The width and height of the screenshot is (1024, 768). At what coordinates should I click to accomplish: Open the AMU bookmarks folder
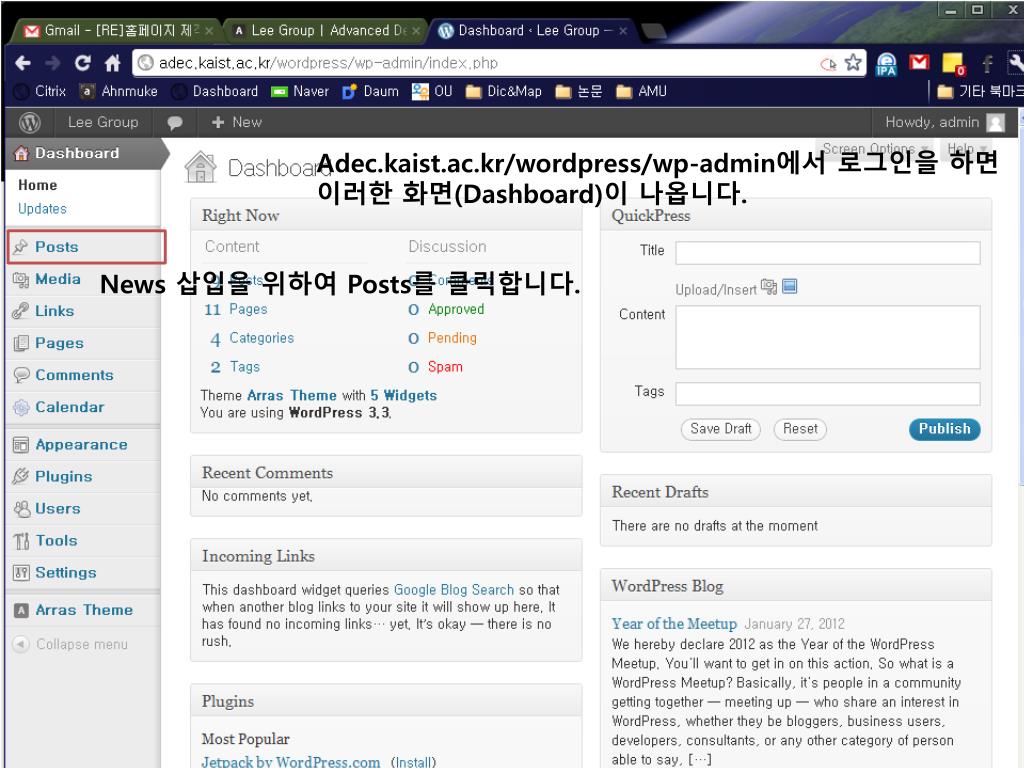coord(642,91)
